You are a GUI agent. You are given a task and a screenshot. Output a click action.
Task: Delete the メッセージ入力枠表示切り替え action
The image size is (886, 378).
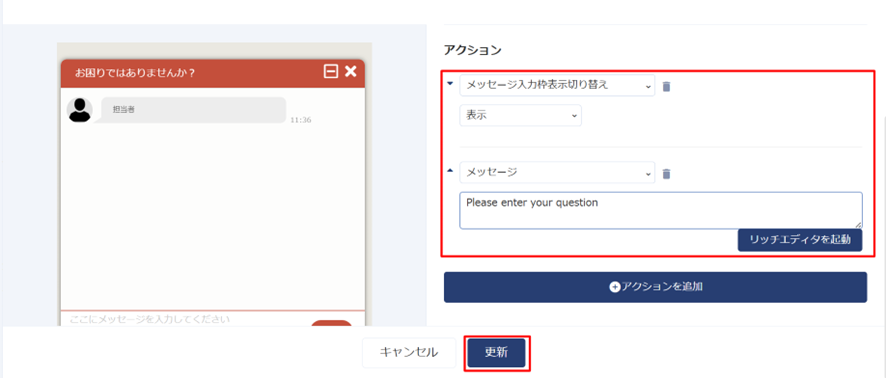pyautogui.click(x=666, y=86)
